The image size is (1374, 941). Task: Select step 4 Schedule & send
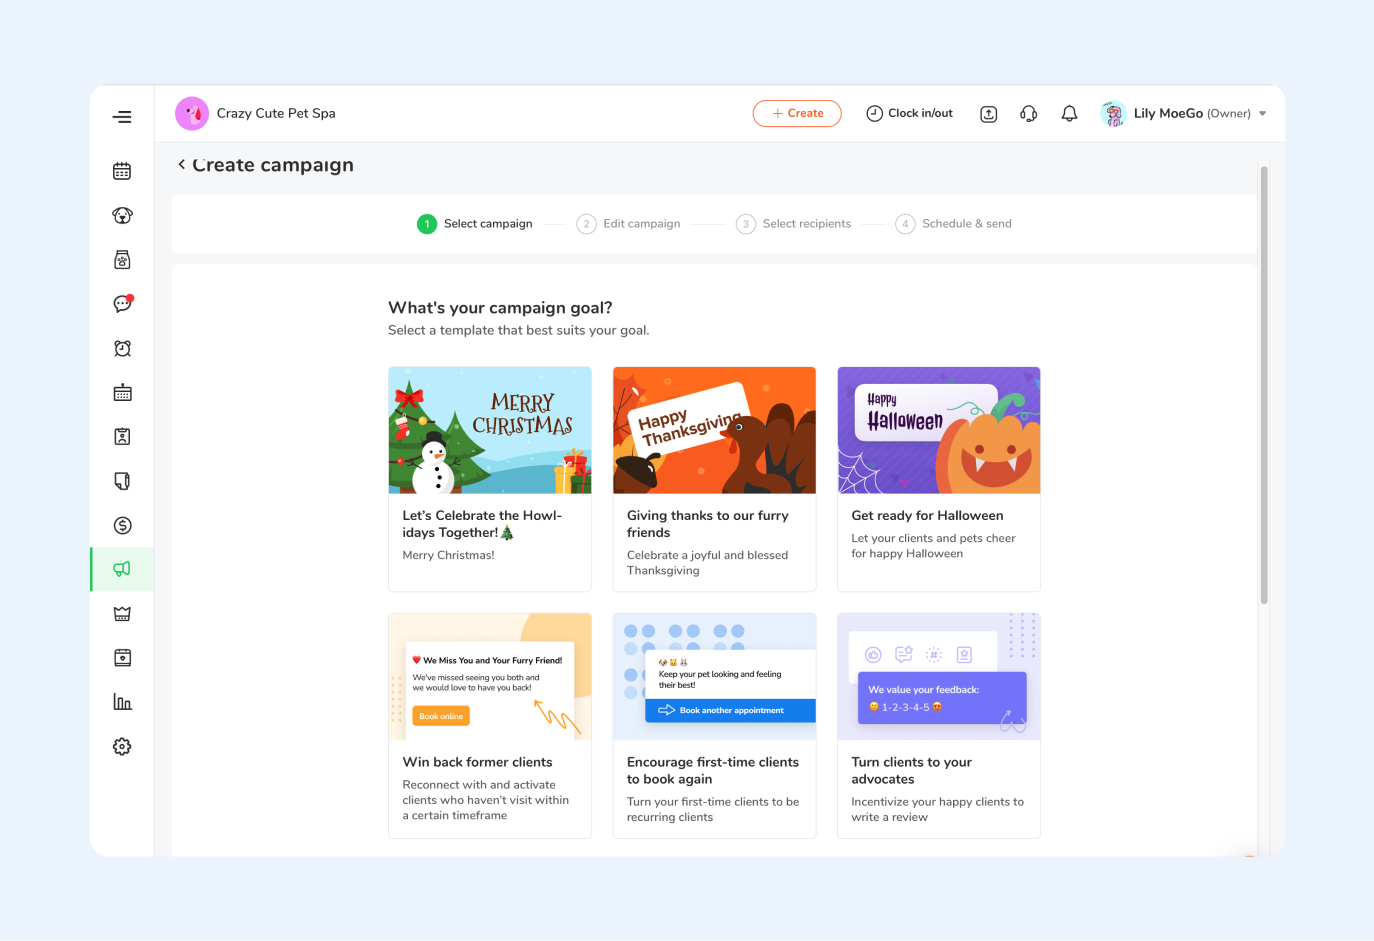click(x=954, y=224)
